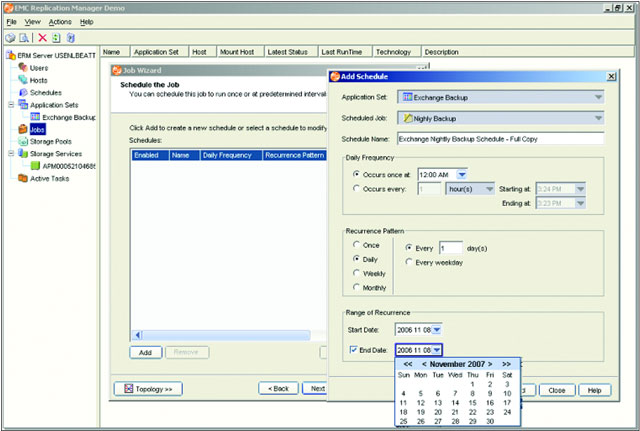Click the Technology column header
Viewport: 640px width, 431px height.
396,52
